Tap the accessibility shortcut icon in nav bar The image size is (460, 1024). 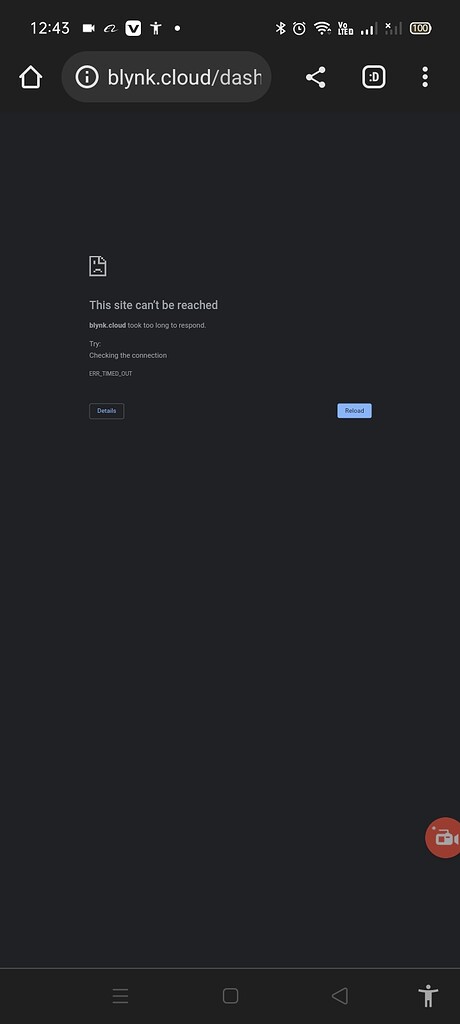click(429, 996)
